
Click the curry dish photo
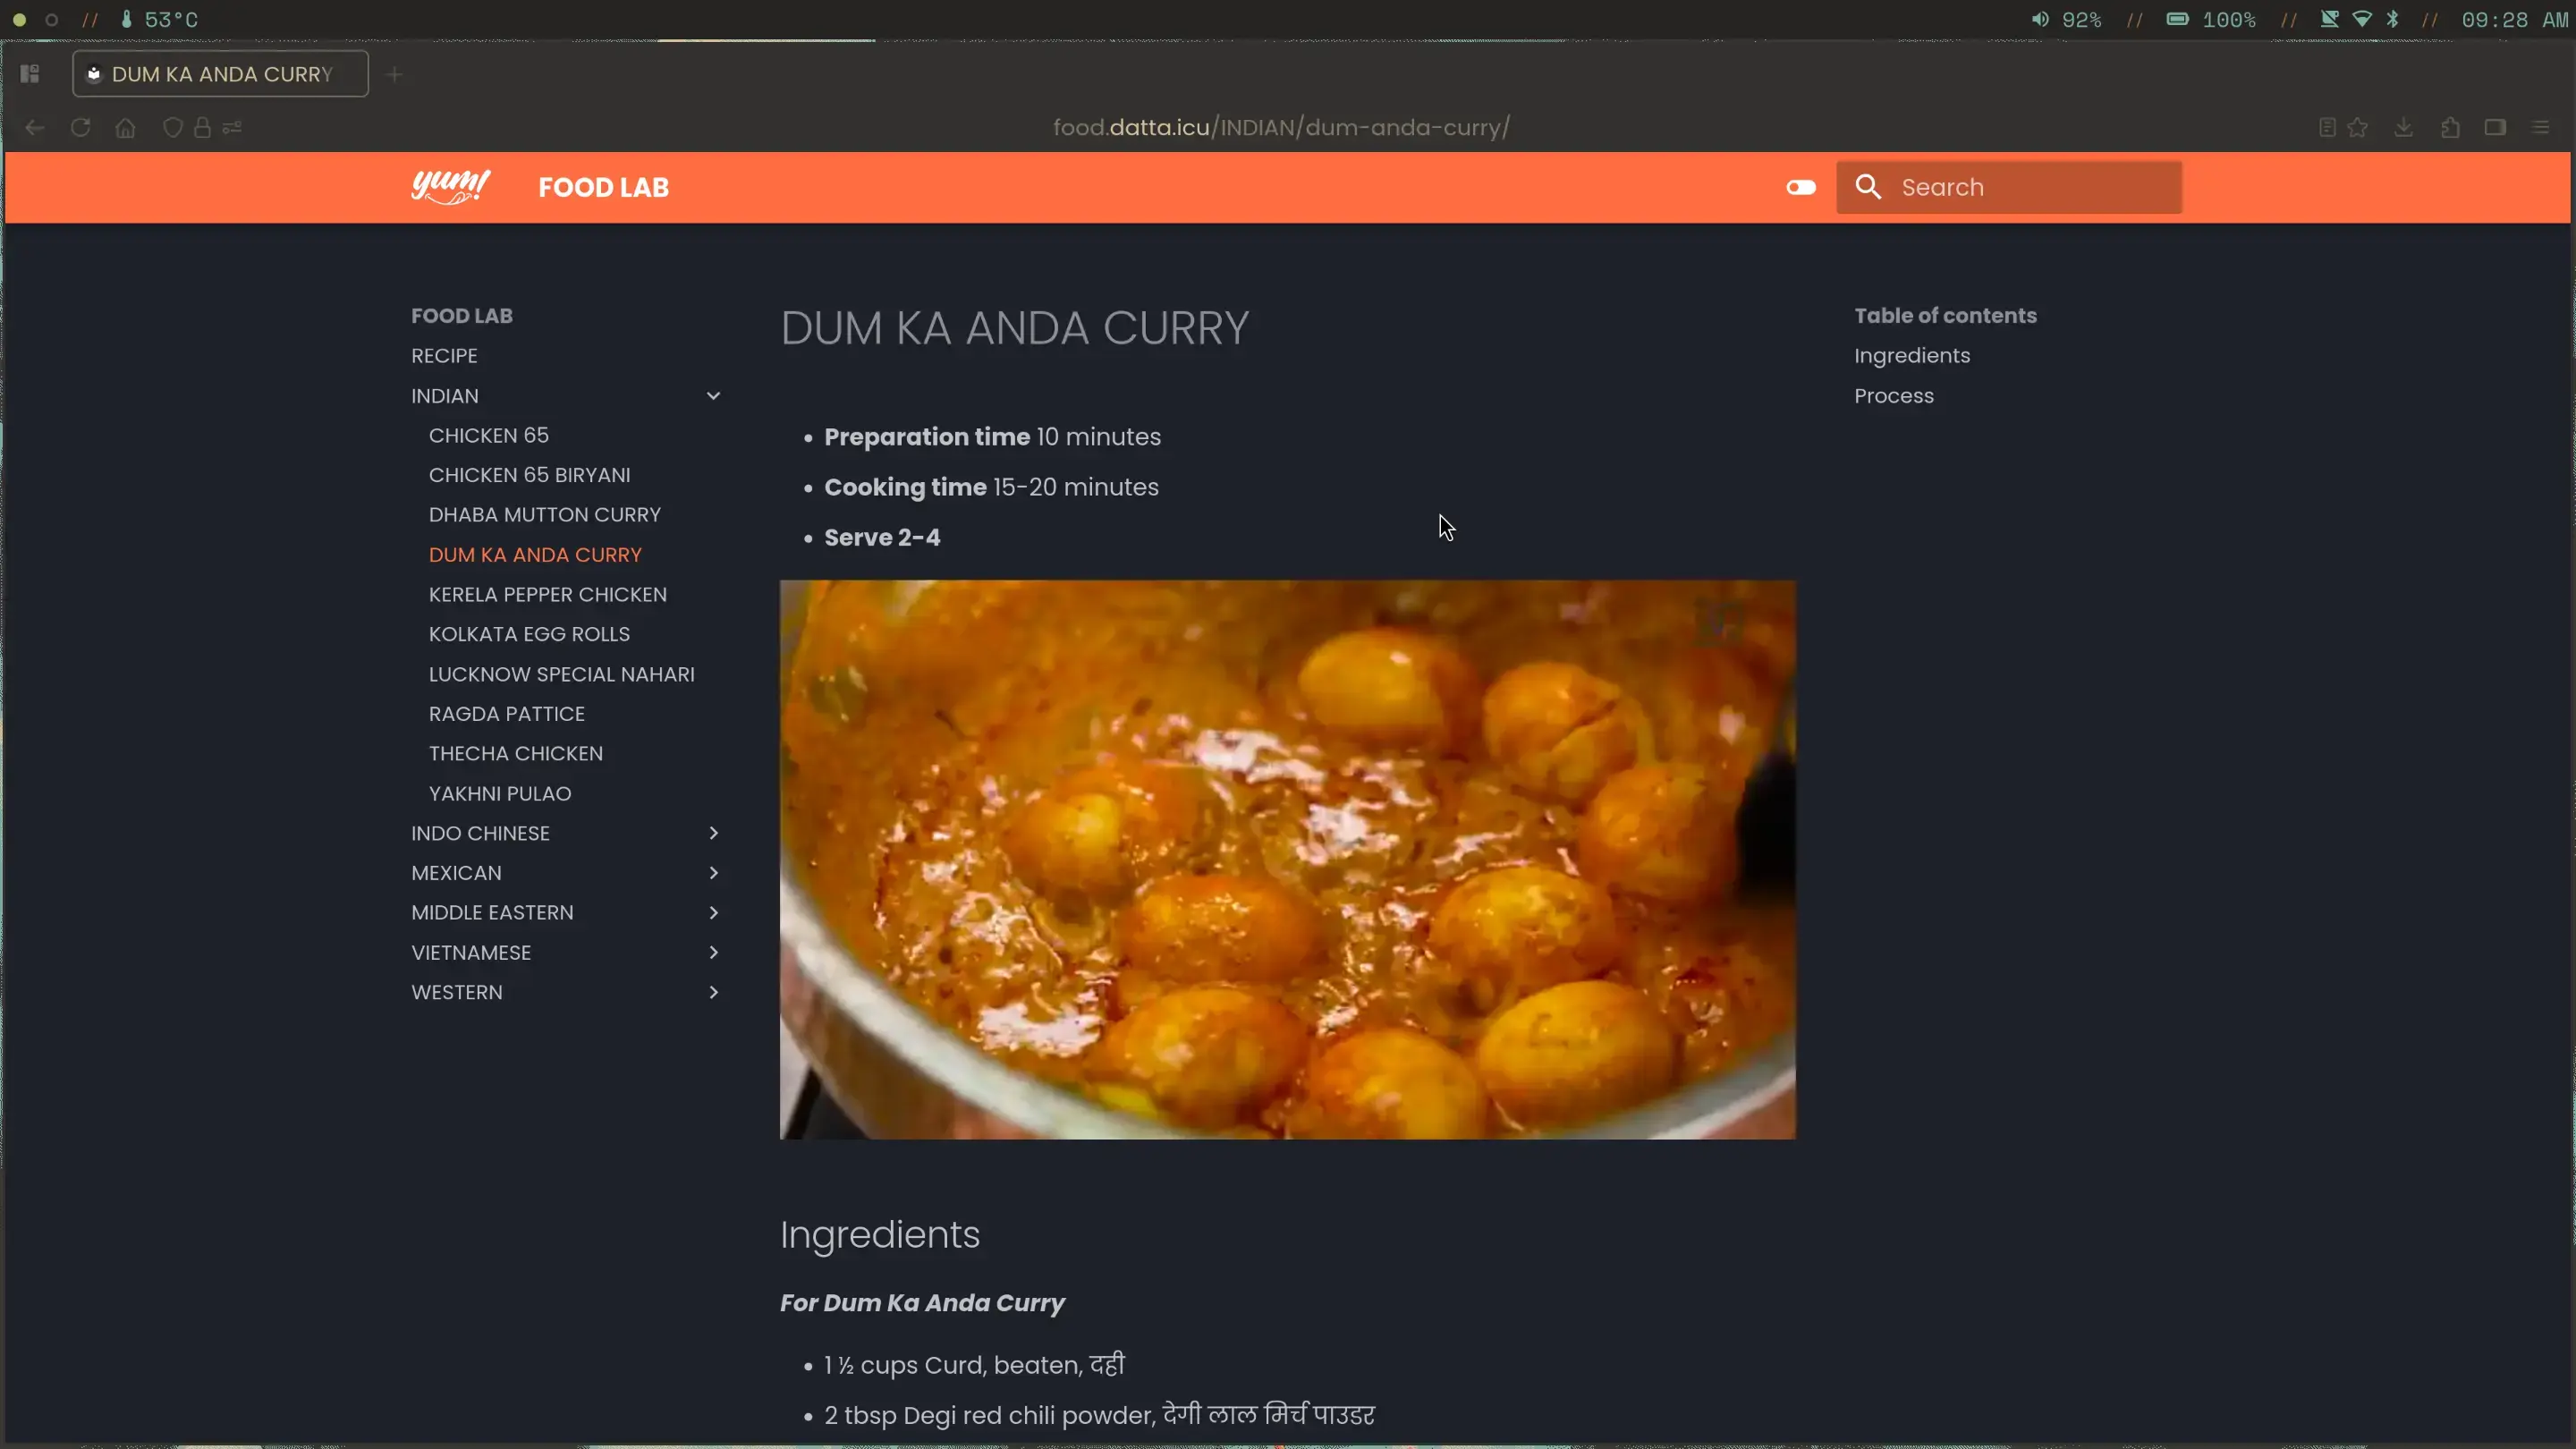[x=1287, y=859]
